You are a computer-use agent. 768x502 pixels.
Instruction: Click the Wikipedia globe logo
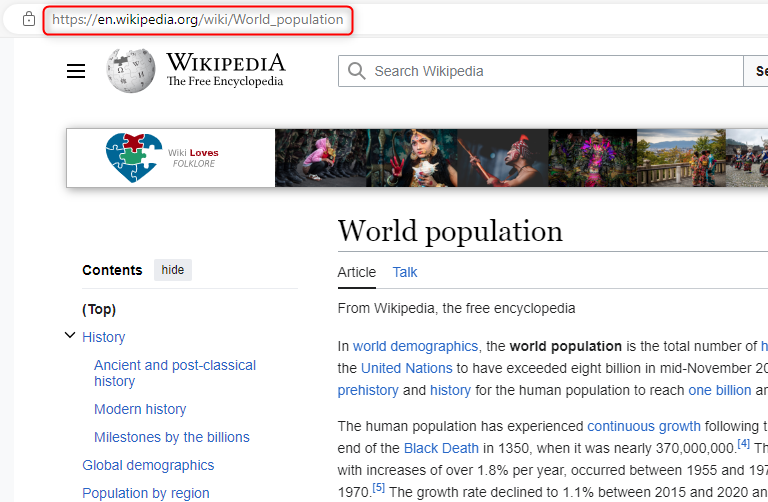(131, 71)
